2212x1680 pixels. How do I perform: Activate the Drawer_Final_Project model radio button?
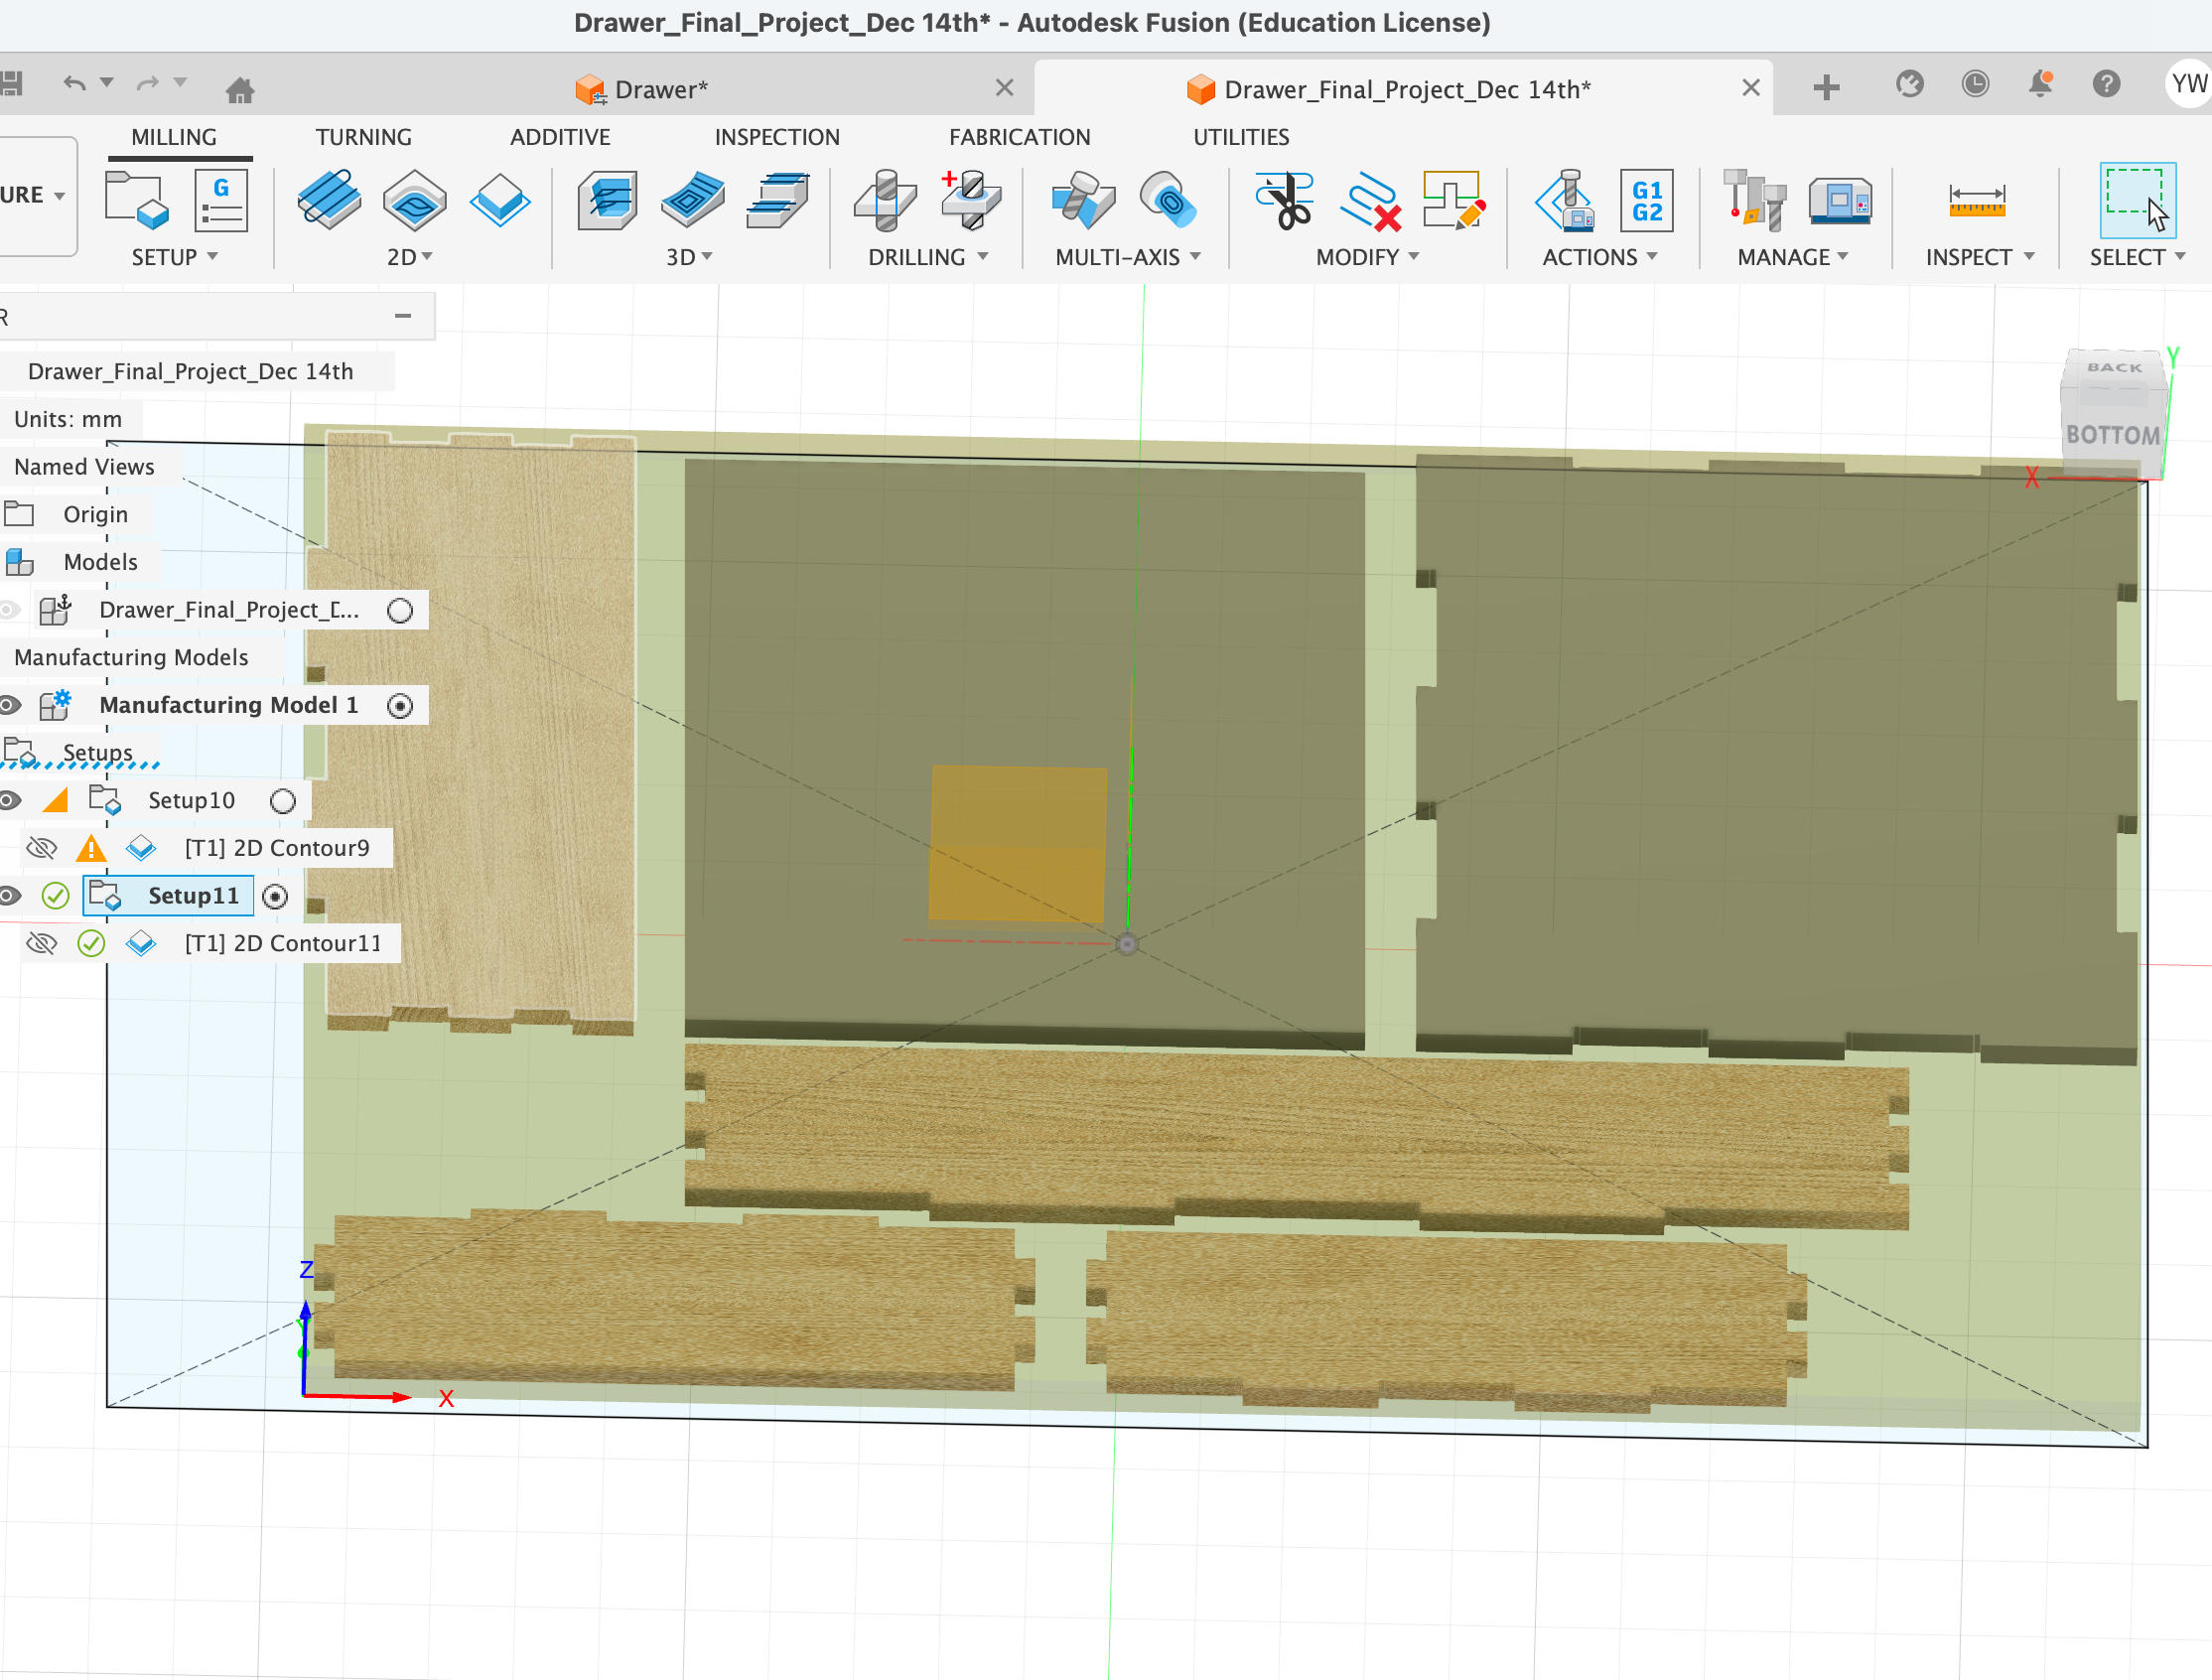[400, 611]
